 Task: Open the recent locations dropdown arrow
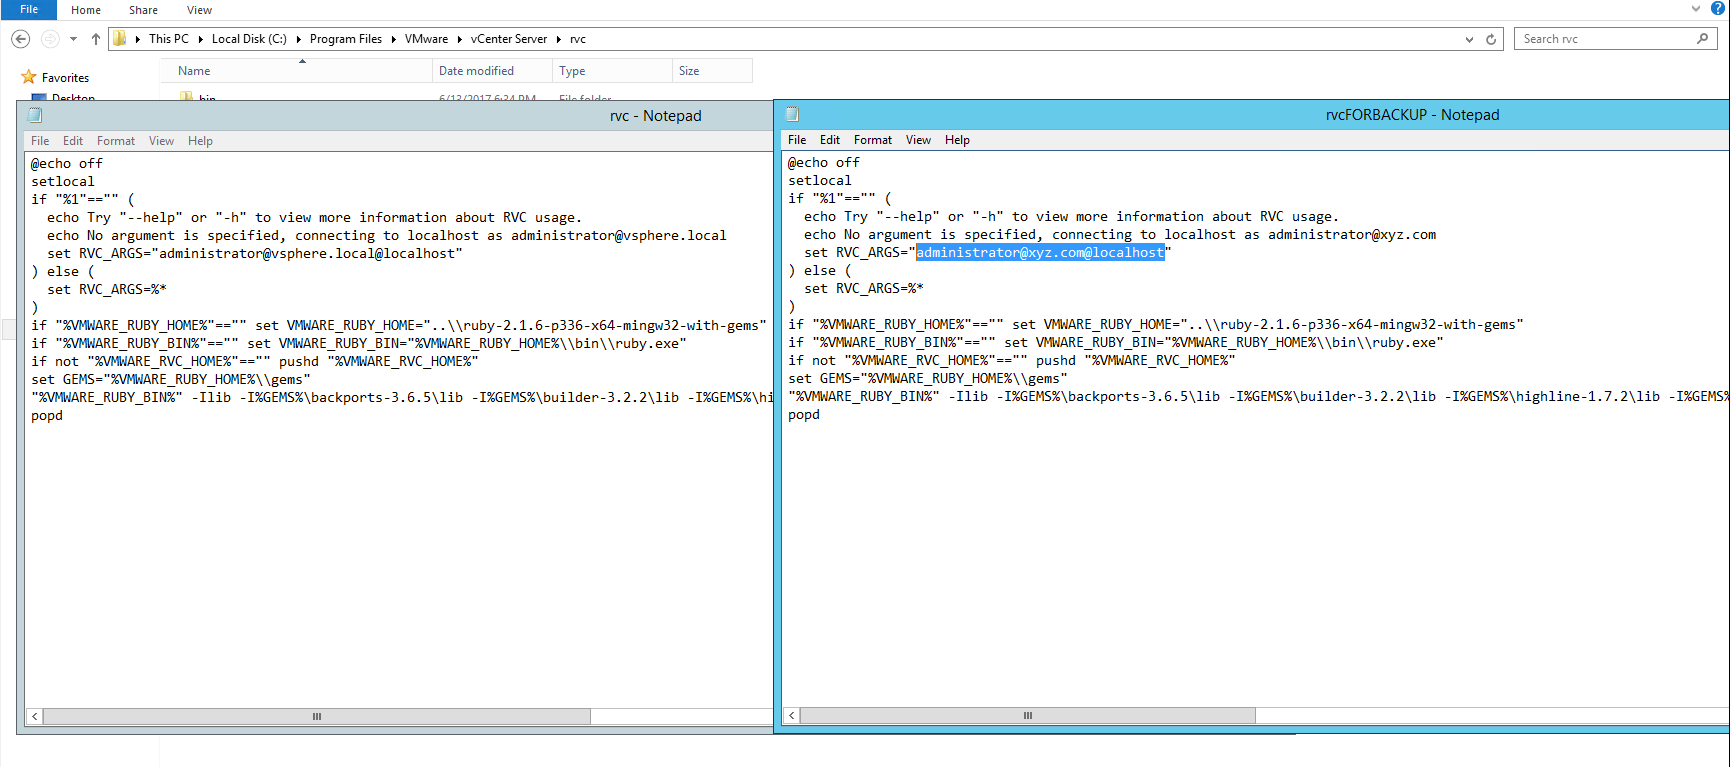pos(73,39)
